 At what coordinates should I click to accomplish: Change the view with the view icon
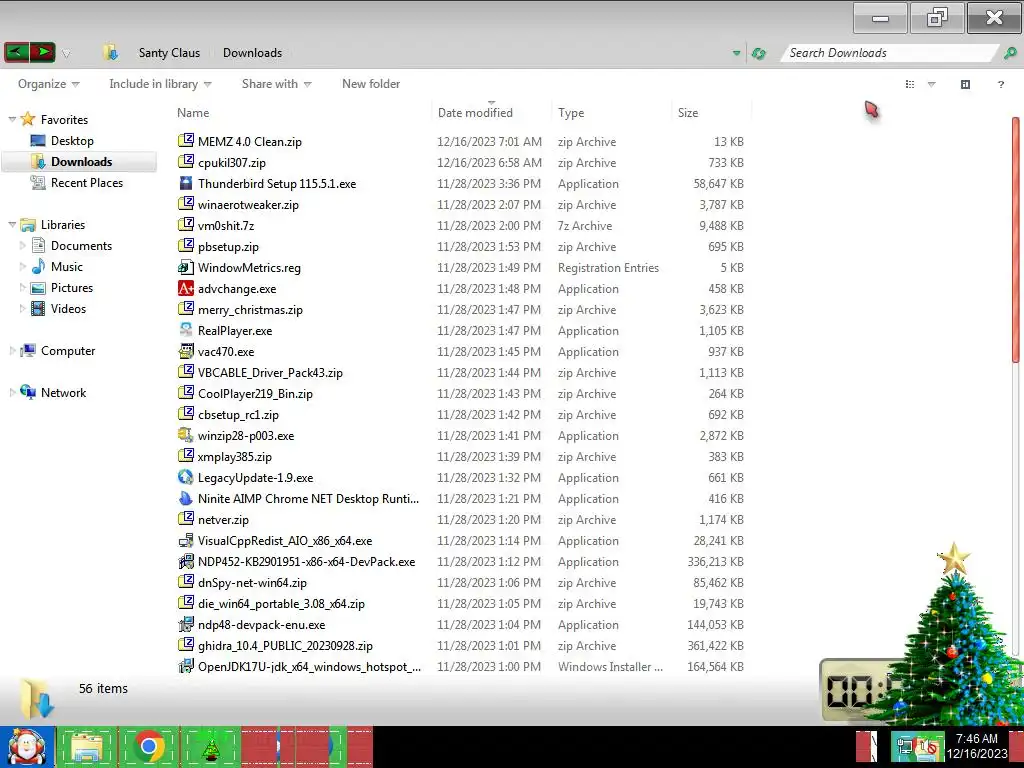pyautogui.click(x=910, y=84)
